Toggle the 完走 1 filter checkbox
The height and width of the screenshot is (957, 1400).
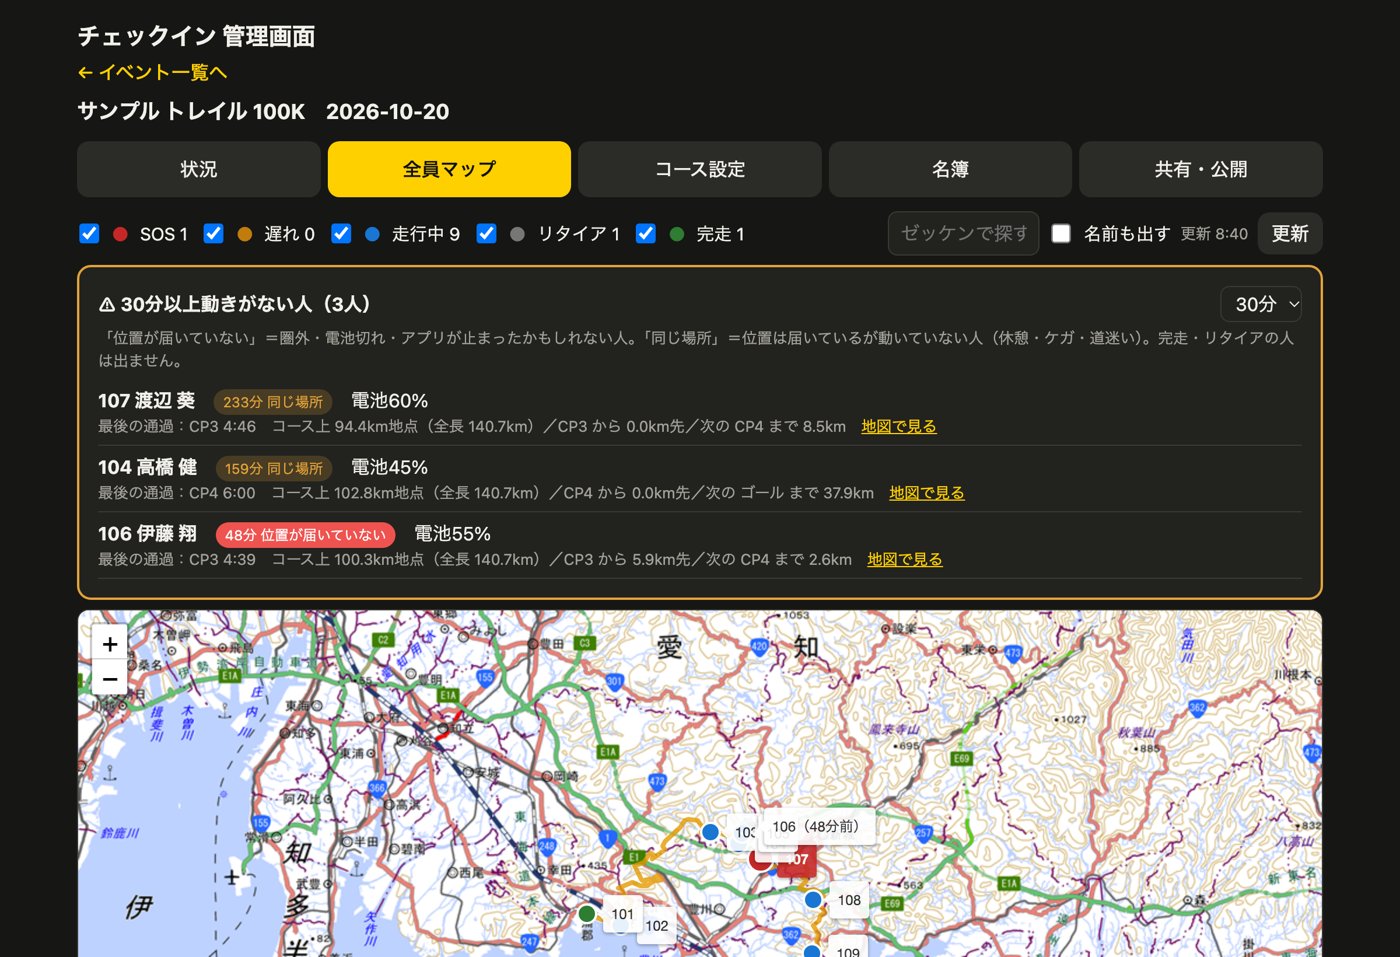point(646,233)
